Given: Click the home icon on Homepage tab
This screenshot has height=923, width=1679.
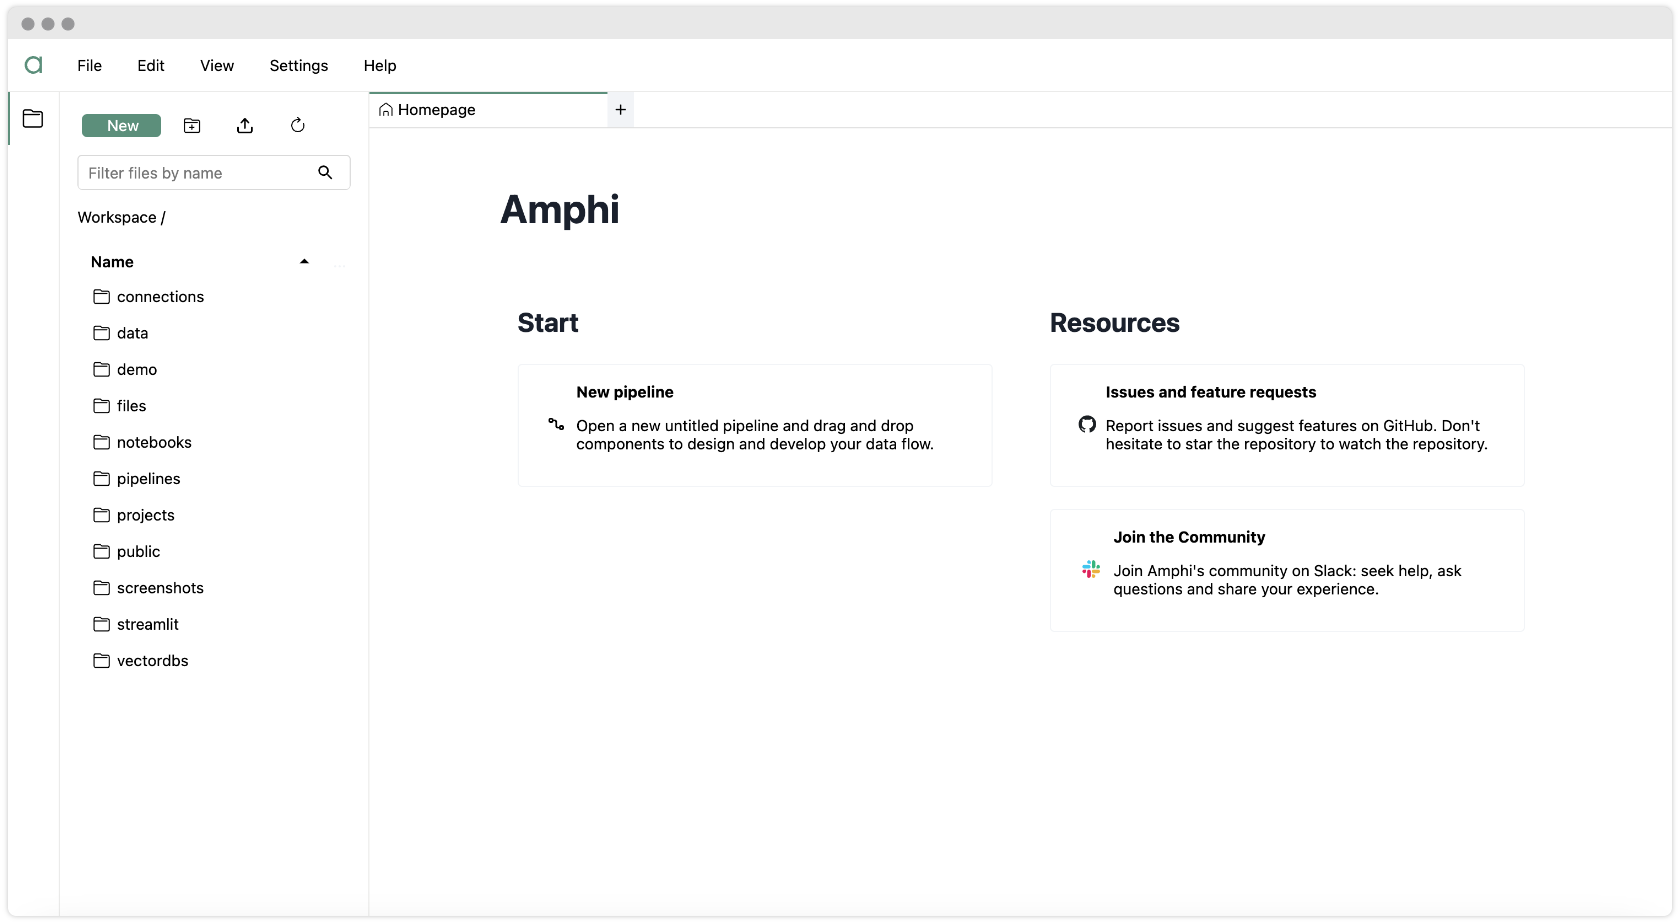Looking at the screenshot, I should click(x=385, y=110).
